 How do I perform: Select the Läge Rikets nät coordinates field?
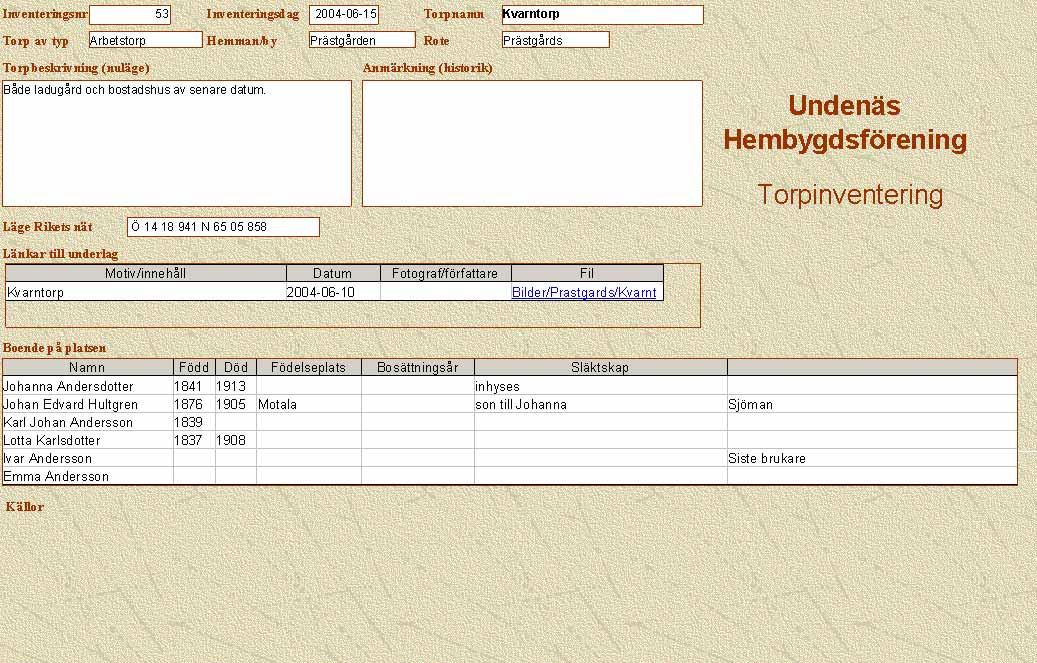(223, 227)
